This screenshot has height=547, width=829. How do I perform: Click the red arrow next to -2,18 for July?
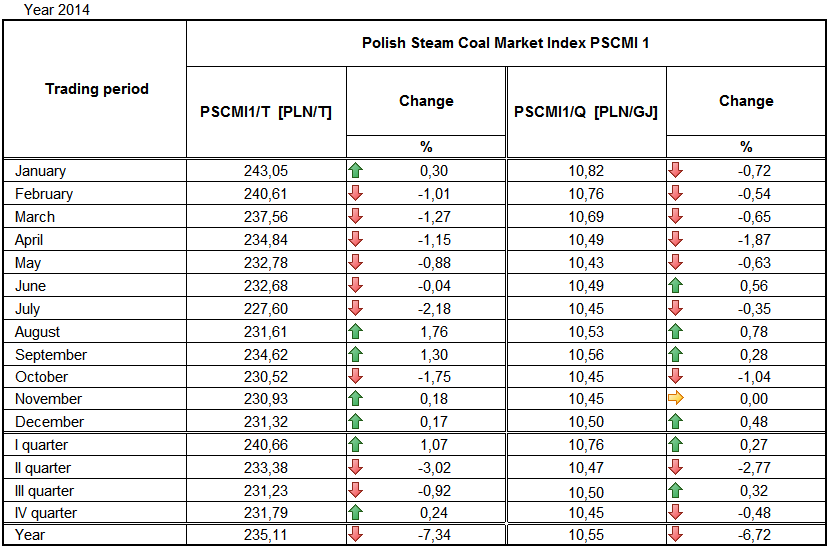(x=355, y=309)
